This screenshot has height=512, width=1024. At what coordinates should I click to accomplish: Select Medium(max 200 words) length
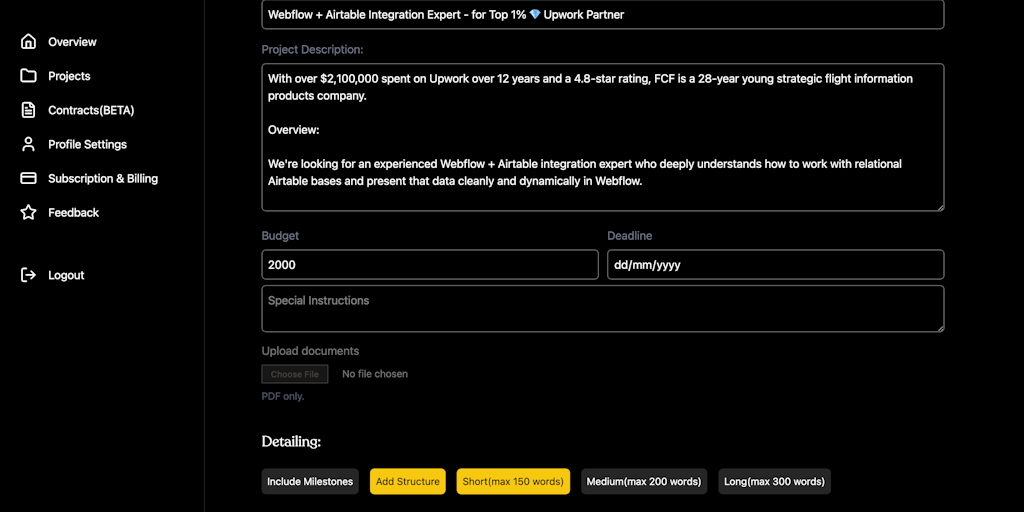[x=643, y=481]
